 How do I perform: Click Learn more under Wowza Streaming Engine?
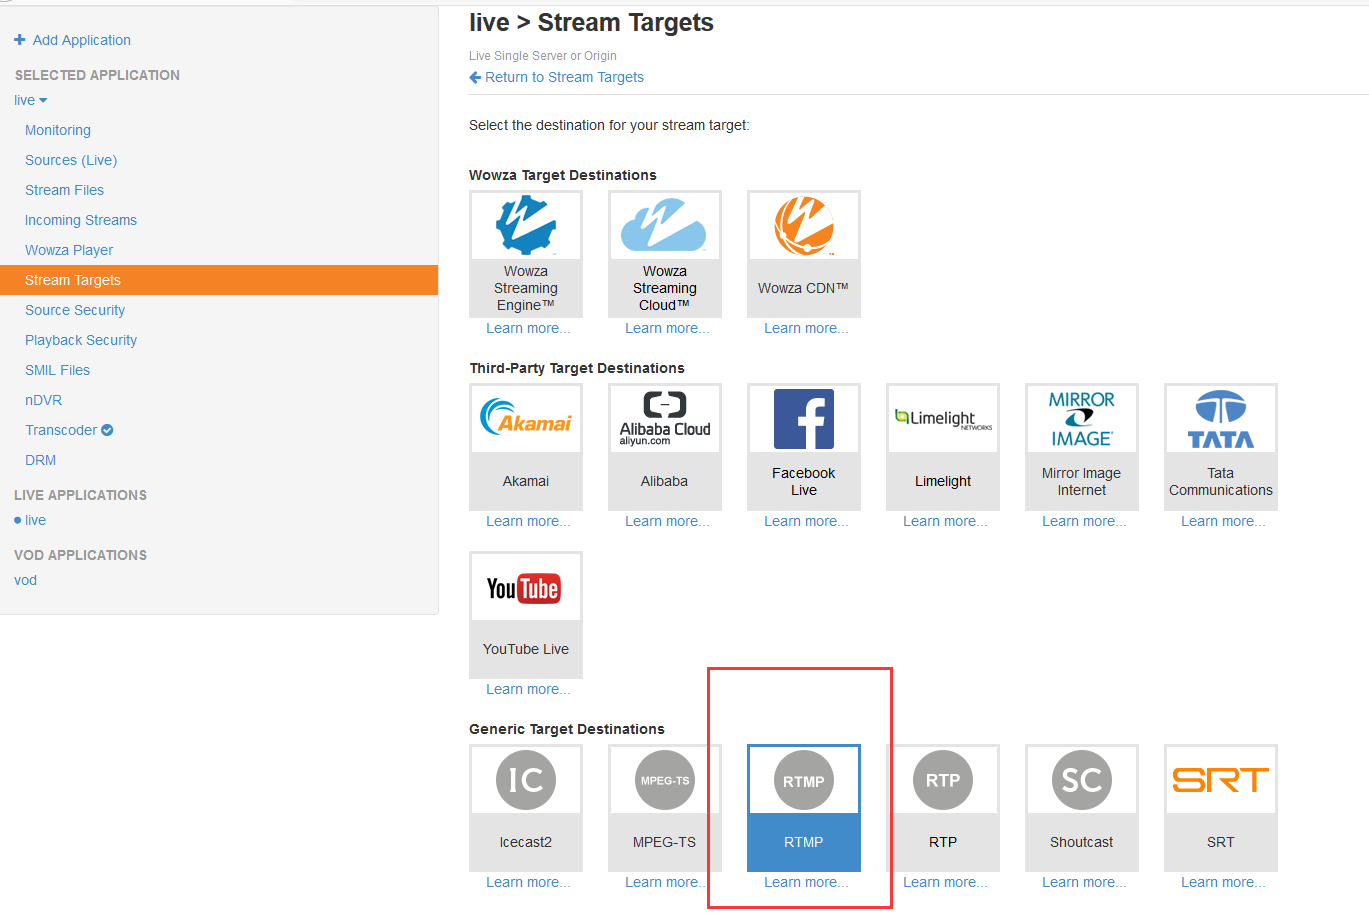(528, 328)
